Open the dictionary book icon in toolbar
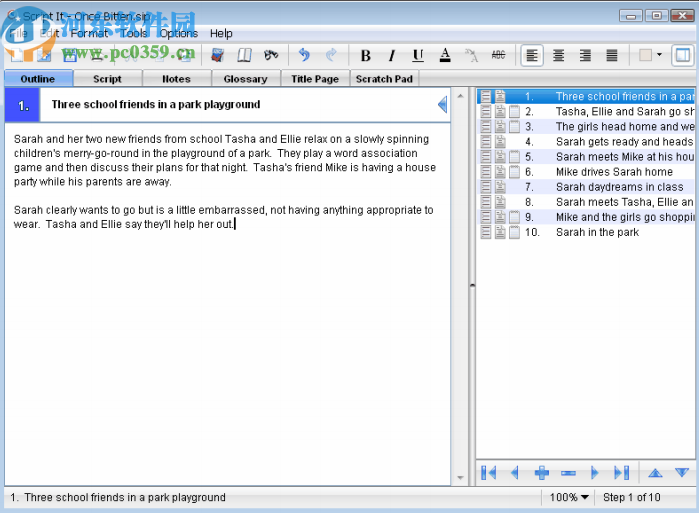699x513 pixels. 217,55
